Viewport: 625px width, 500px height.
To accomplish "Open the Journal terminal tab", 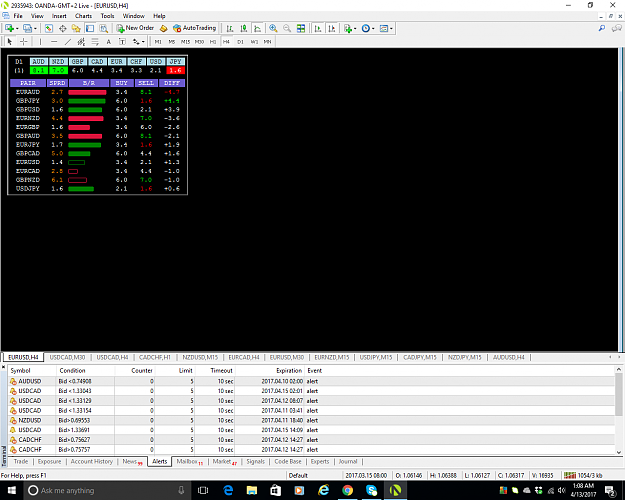I will [x=348, y=461].
